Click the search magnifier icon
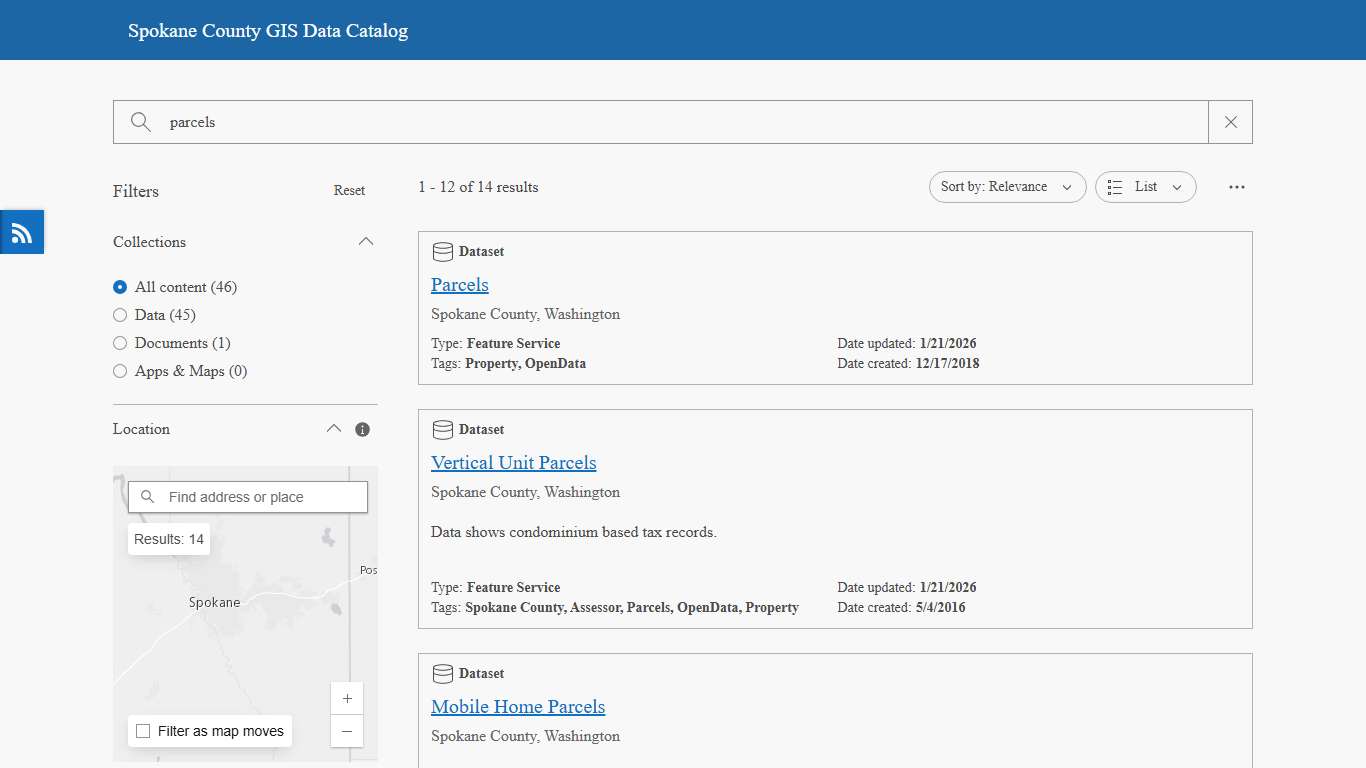The width and height of the screenshot is (1366, 768). 140,121
